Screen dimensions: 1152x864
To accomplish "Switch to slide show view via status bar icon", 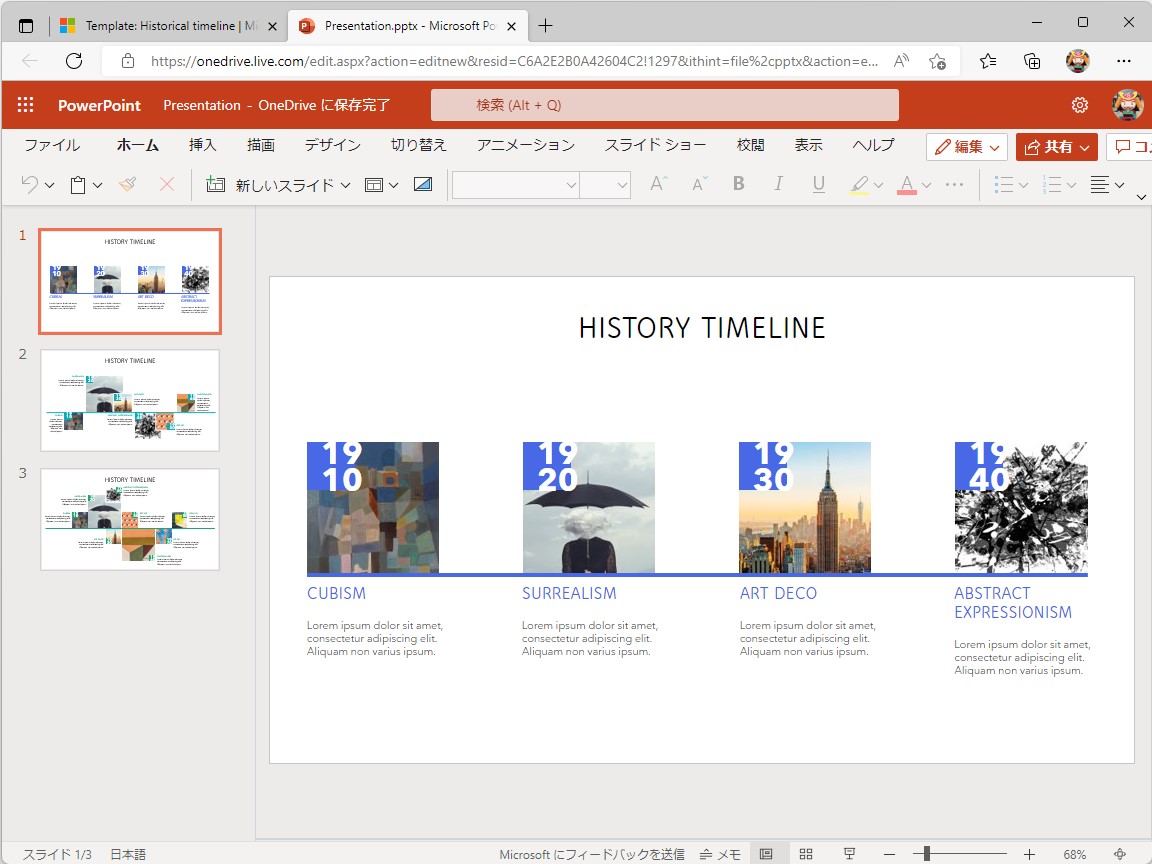I will 846,854.
